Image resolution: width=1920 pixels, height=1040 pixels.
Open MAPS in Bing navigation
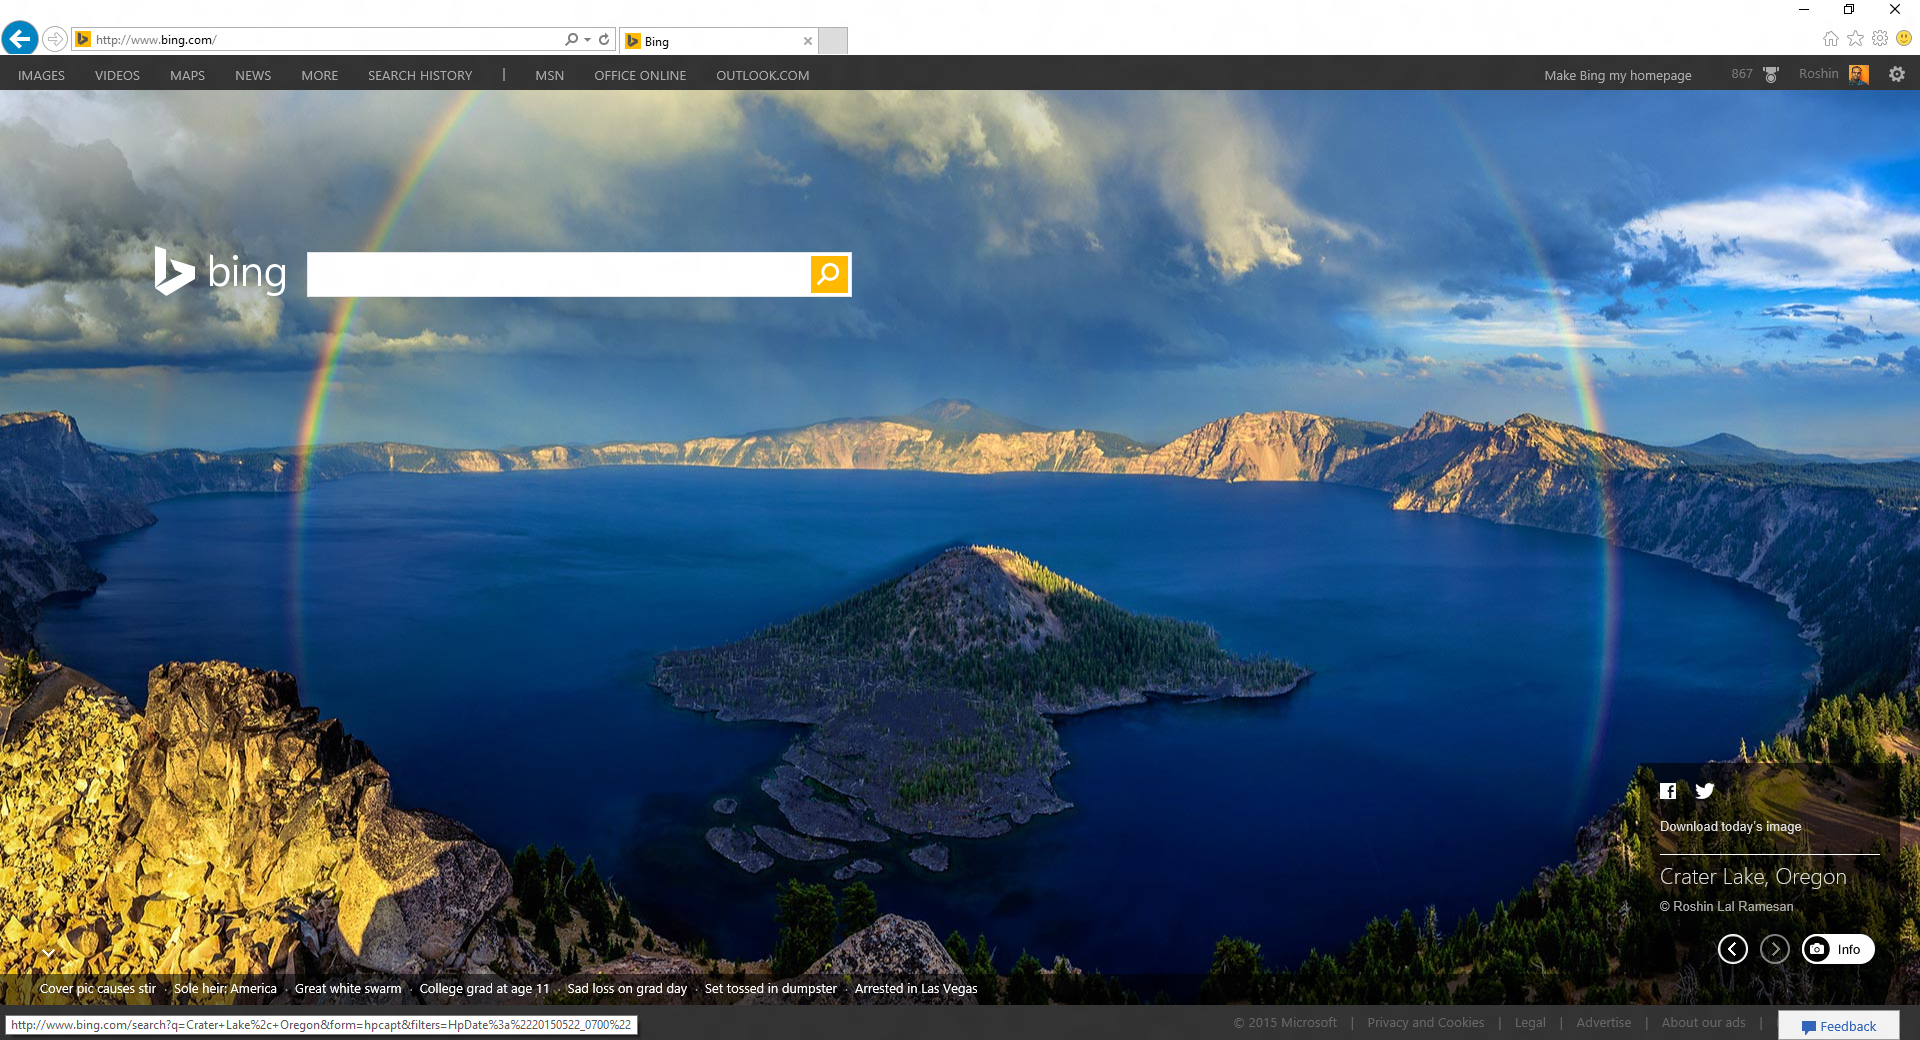click(187, 75)
